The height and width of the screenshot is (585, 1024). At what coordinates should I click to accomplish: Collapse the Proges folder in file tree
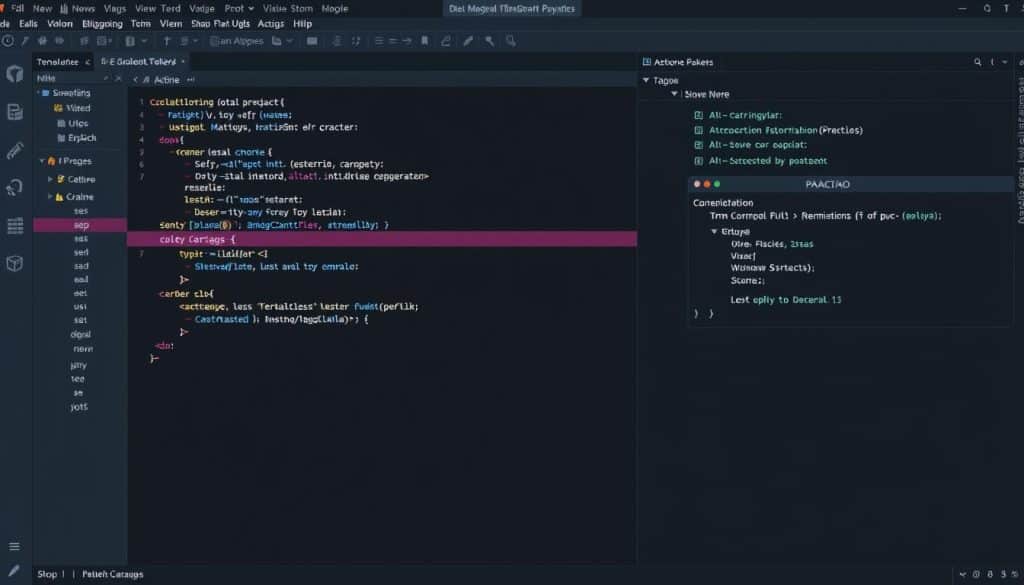pos(42,161)
